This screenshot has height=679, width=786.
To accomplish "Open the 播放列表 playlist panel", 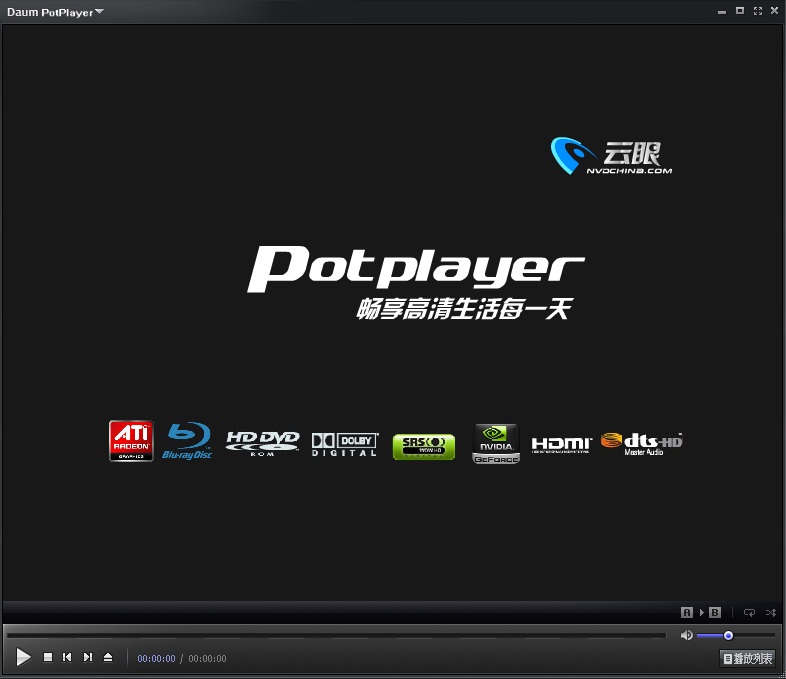I will pos(747,658).
